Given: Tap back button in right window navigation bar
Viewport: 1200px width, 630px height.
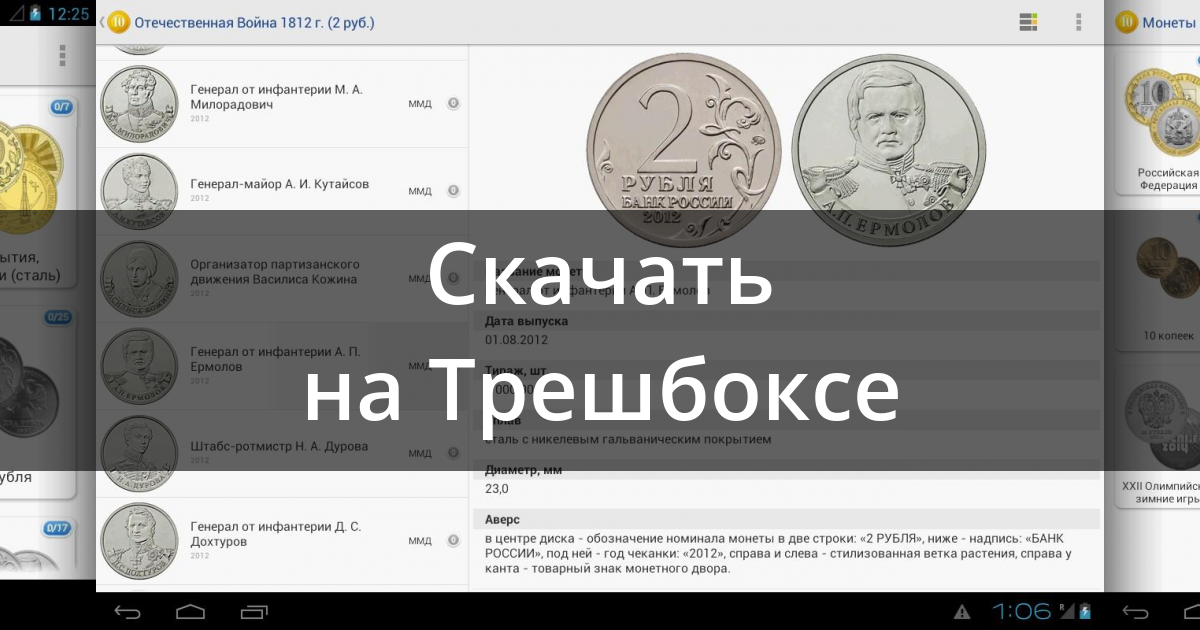Looking at the screenshot, I should coord(1136,611).
